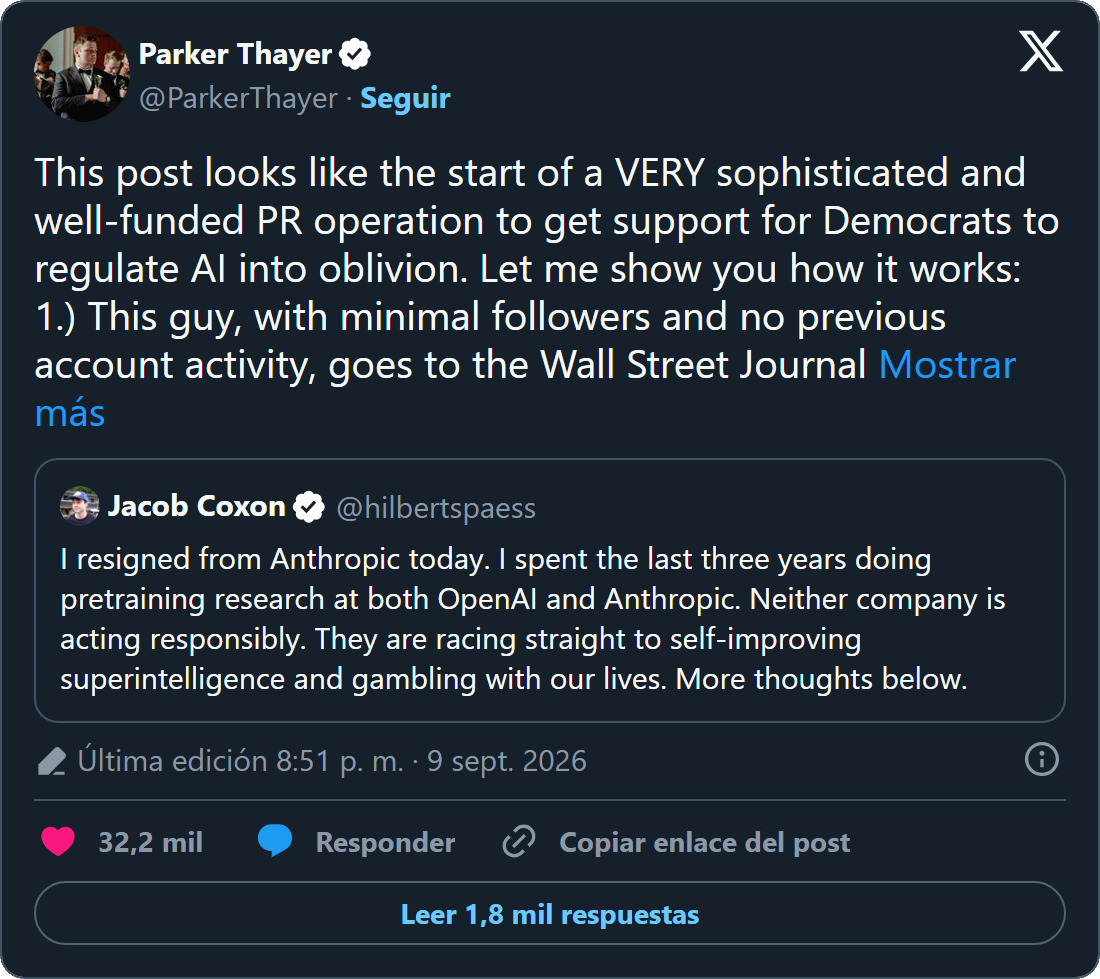Click Parker Thayer's verified badge
This screenshot has width=1100, height=979.
[x=355, y=54]
